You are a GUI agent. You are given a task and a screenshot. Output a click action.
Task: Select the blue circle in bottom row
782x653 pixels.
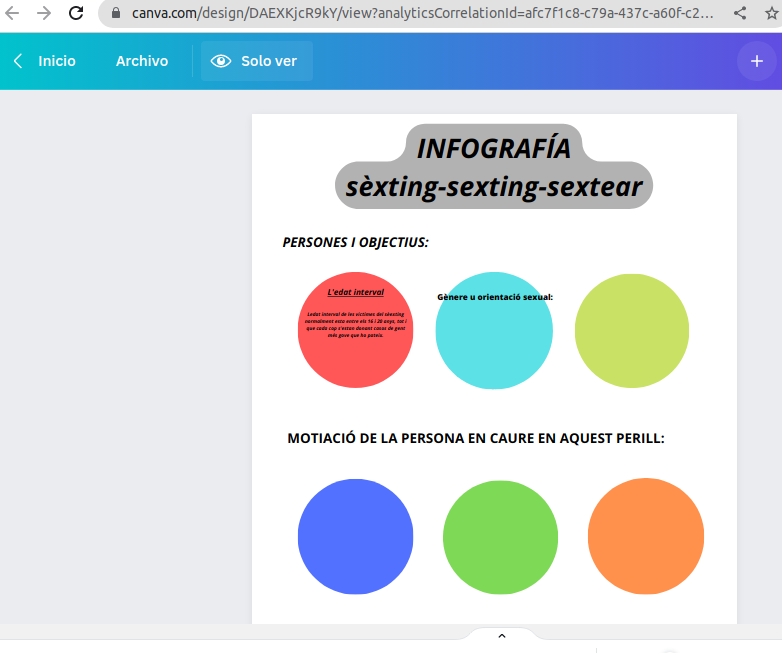(x=355, y=537)
